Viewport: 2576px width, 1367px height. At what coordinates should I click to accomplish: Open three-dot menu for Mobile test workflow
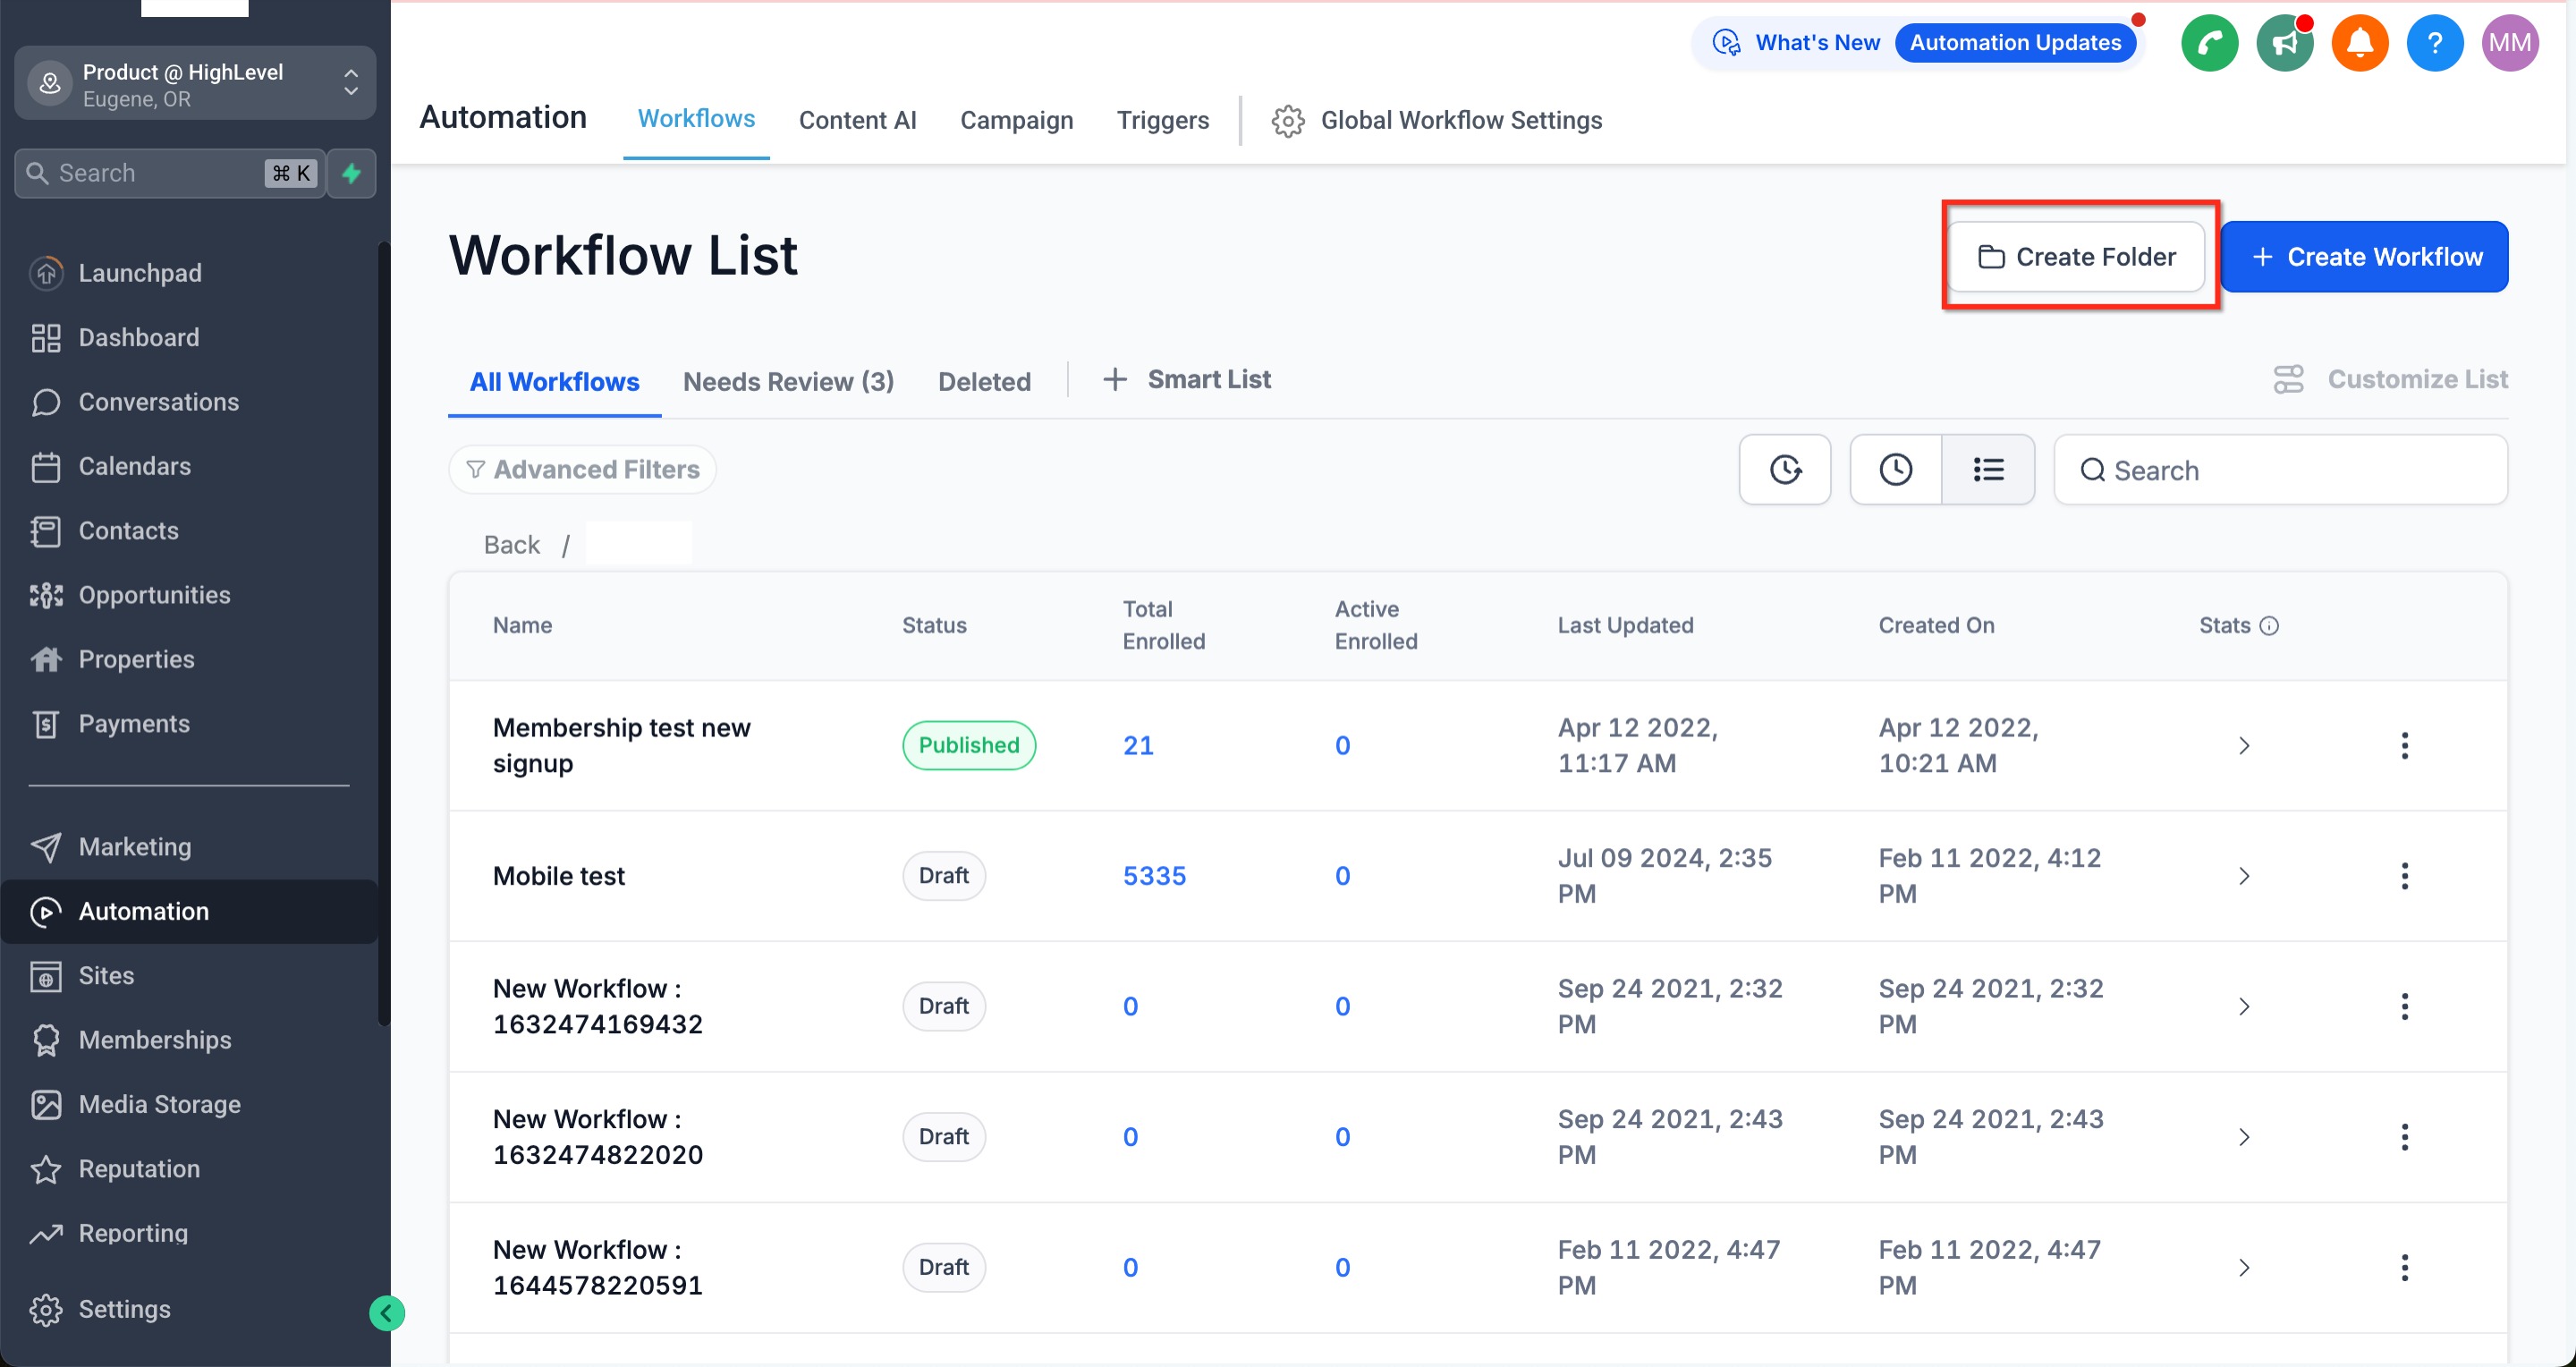2404,876
